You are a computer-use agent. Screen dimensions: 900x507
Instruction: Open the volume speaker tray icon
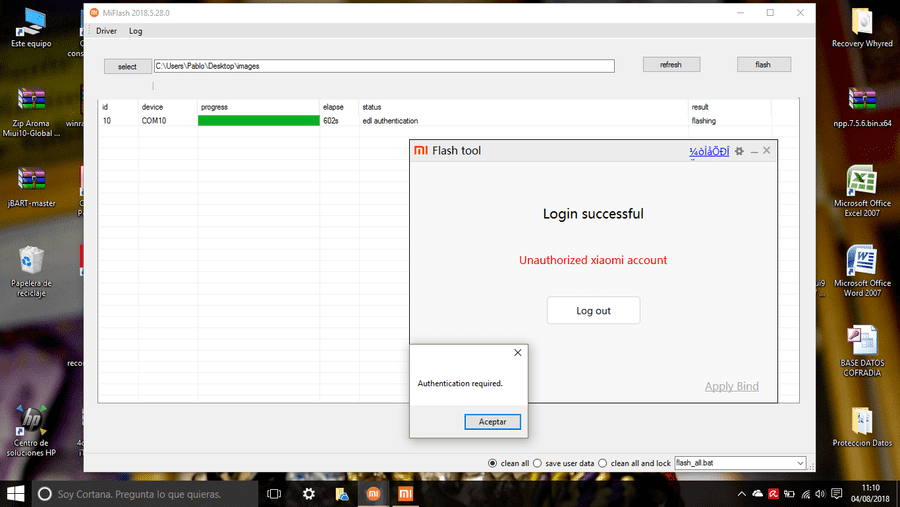[820, 494]
